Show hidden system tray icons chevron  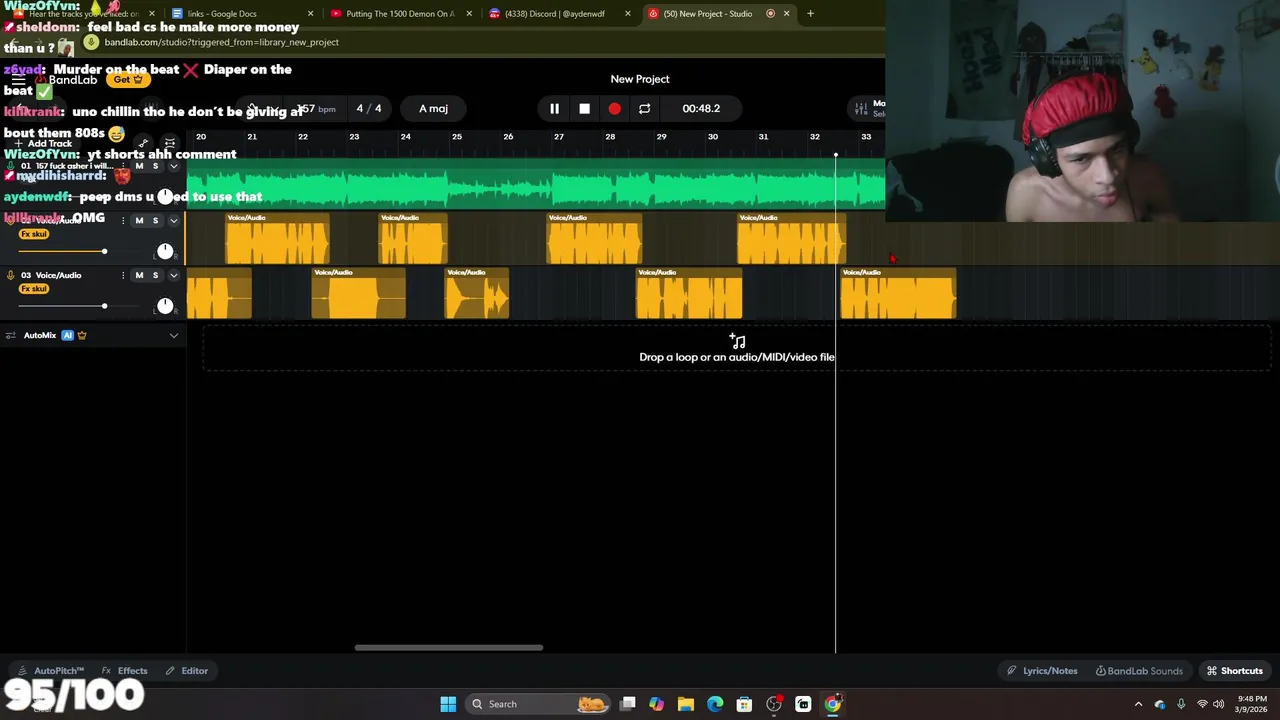(1138, 704)
